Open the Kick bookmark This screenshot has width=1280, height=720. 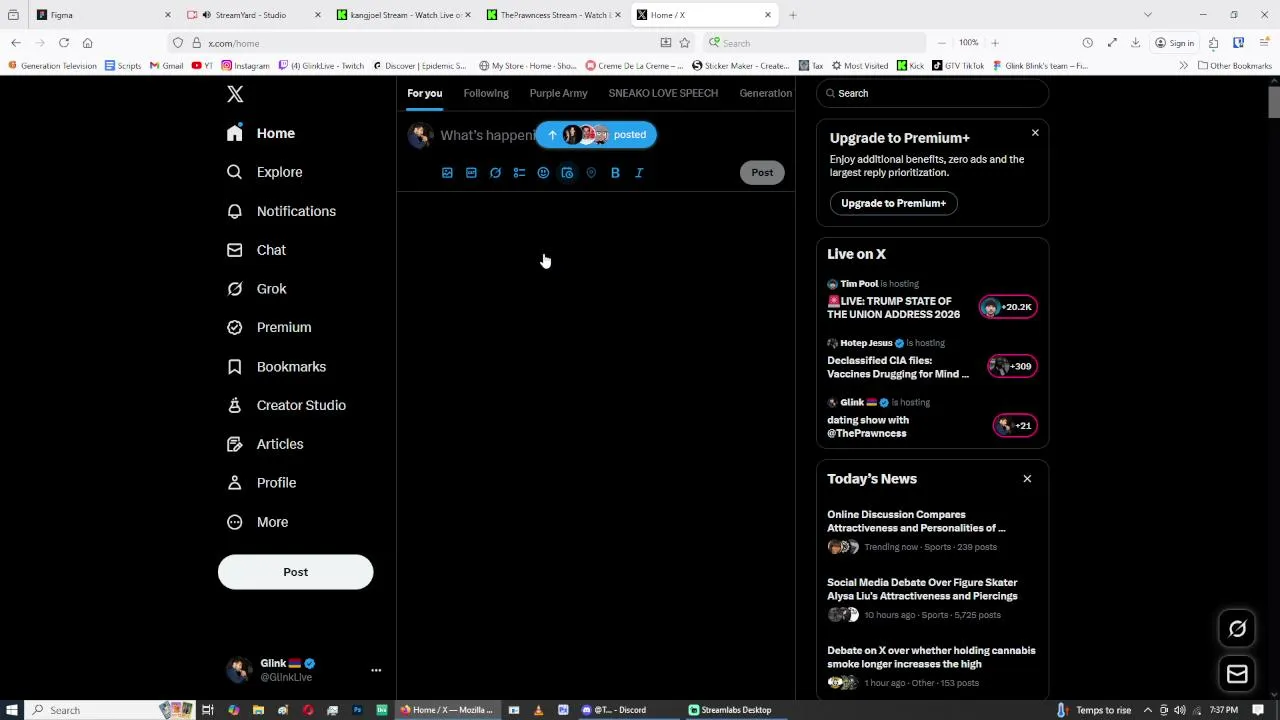pos(910,66)
